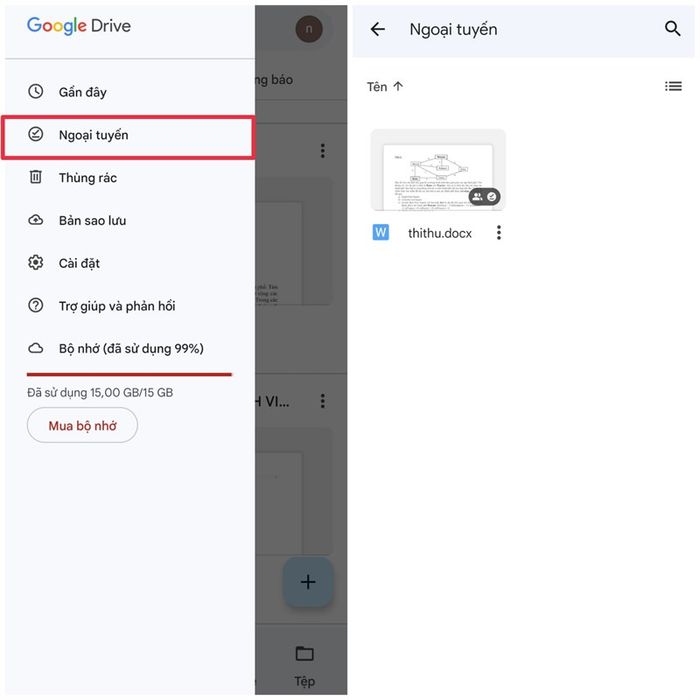Open the upper file's three-dot menu in dimmed list
700x700 pixels.
(323, 151)
